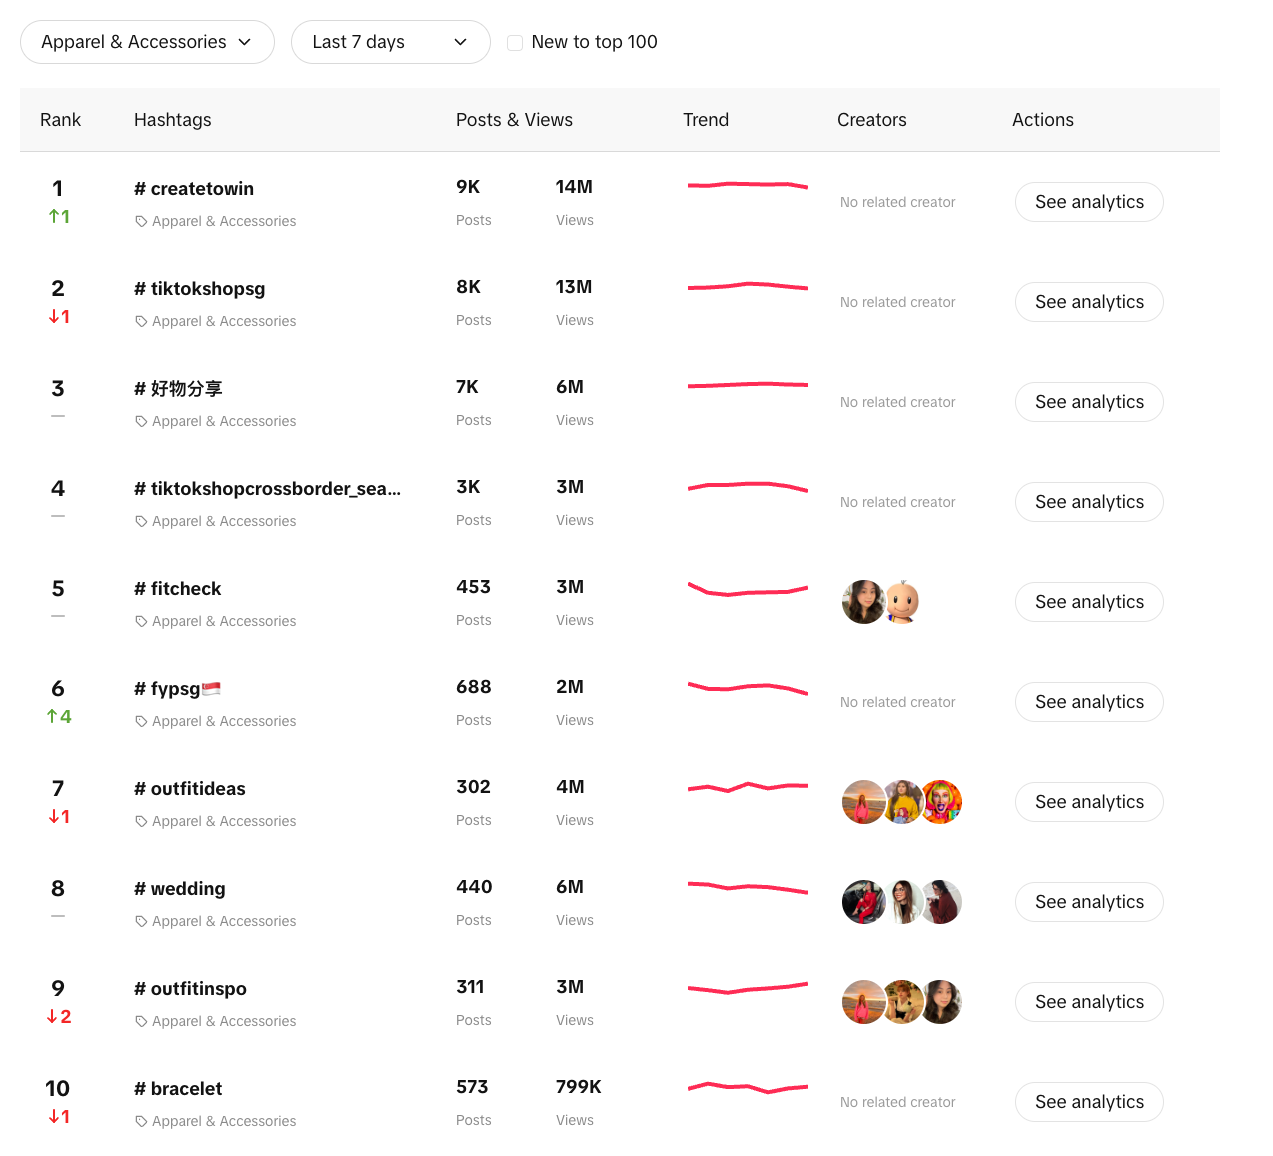Click the third creator avatar for outfitideas

[941, 802]
